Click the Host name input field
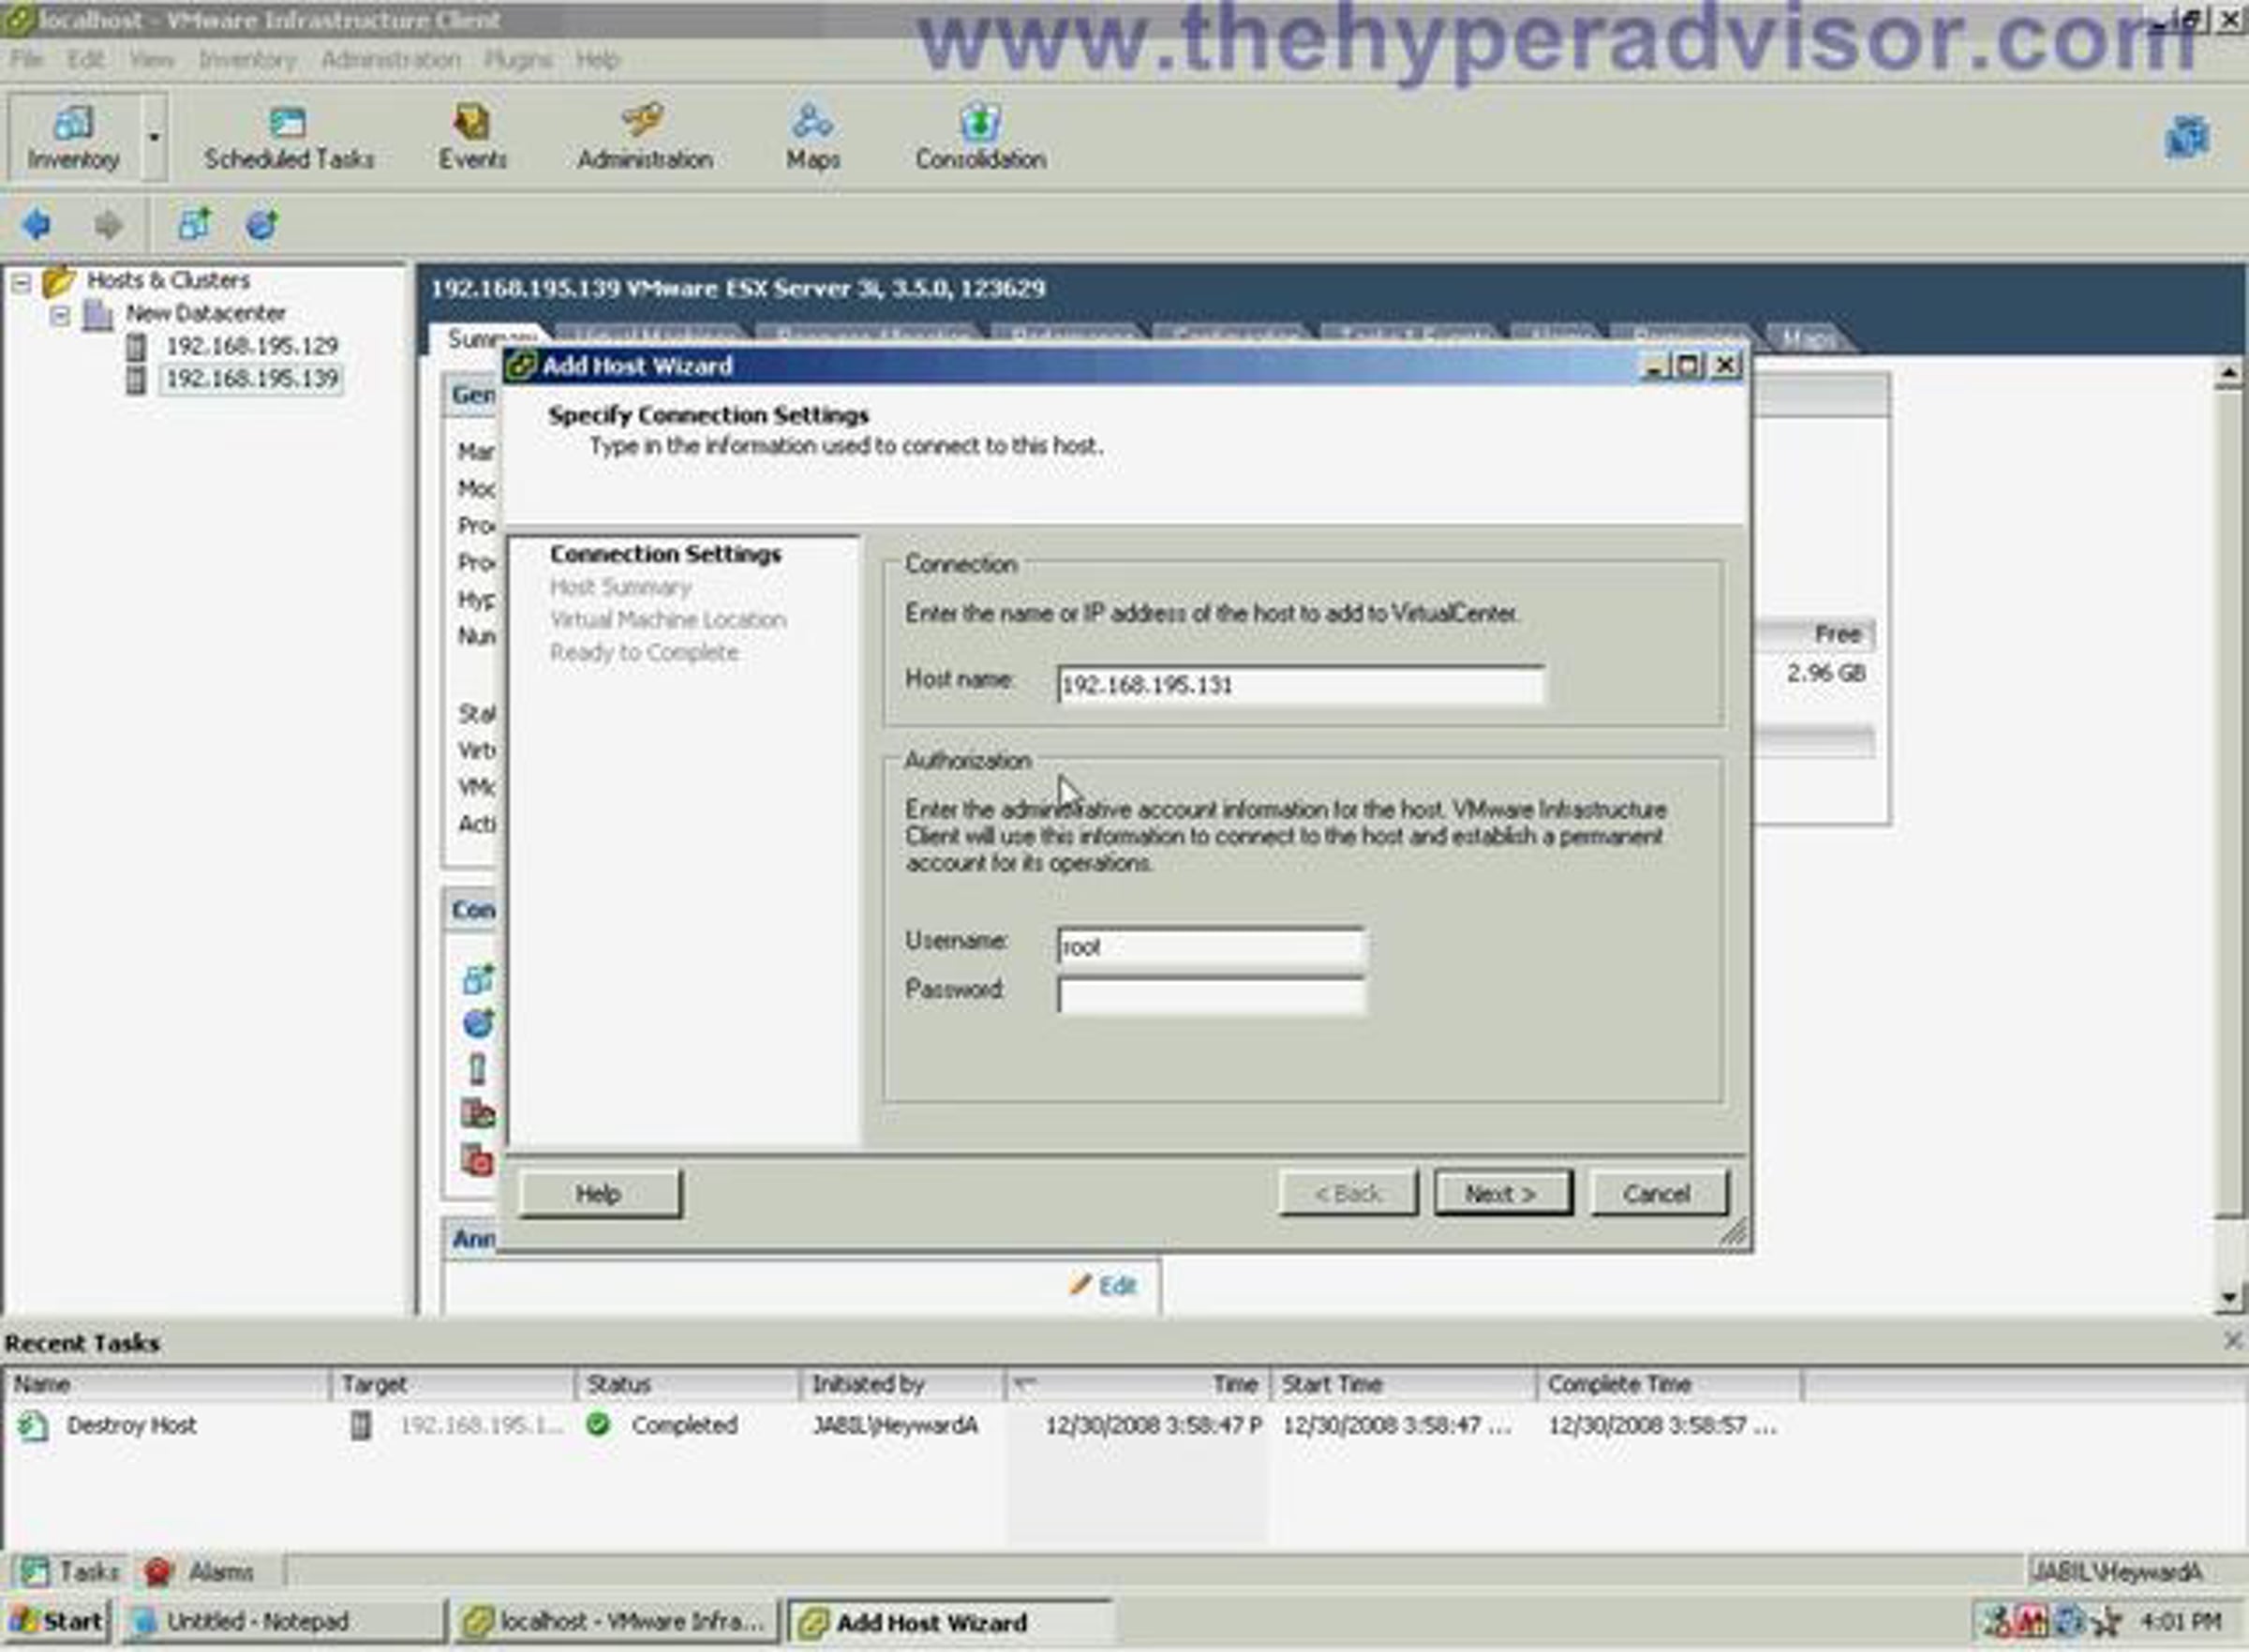The width and height of the screenshot is (2249, 1652). (x=1300, y=685)
